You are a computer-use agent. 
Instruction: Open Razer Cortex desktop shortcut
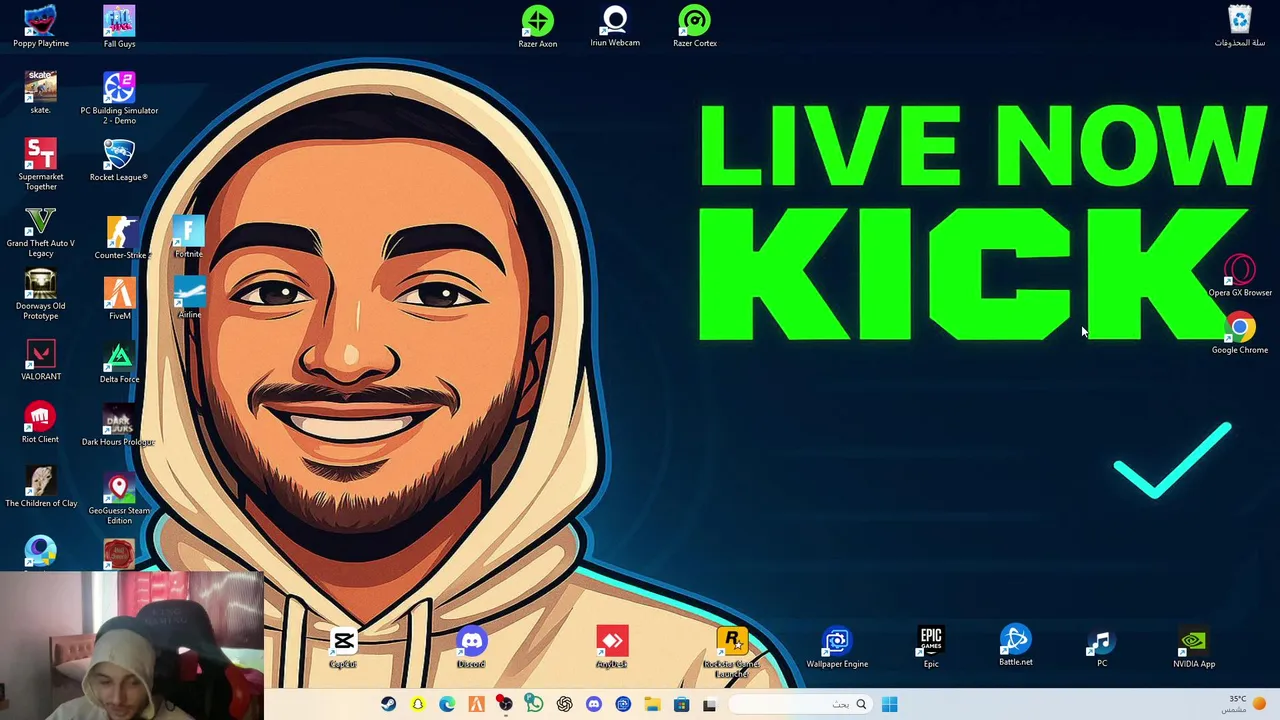694,27
